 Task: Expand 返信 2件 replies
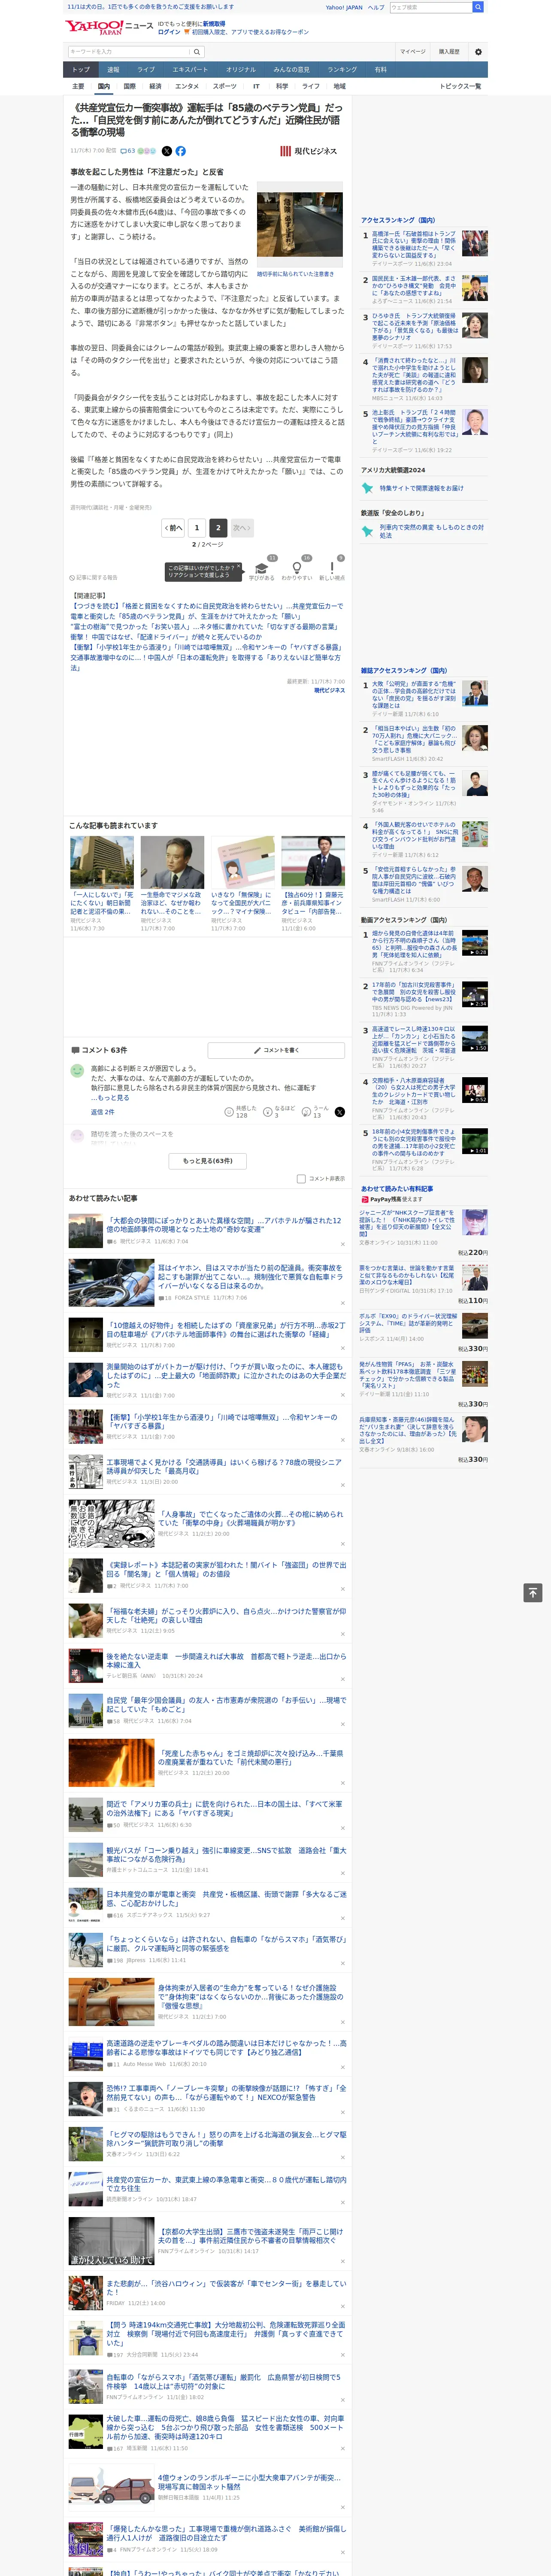102,1112
